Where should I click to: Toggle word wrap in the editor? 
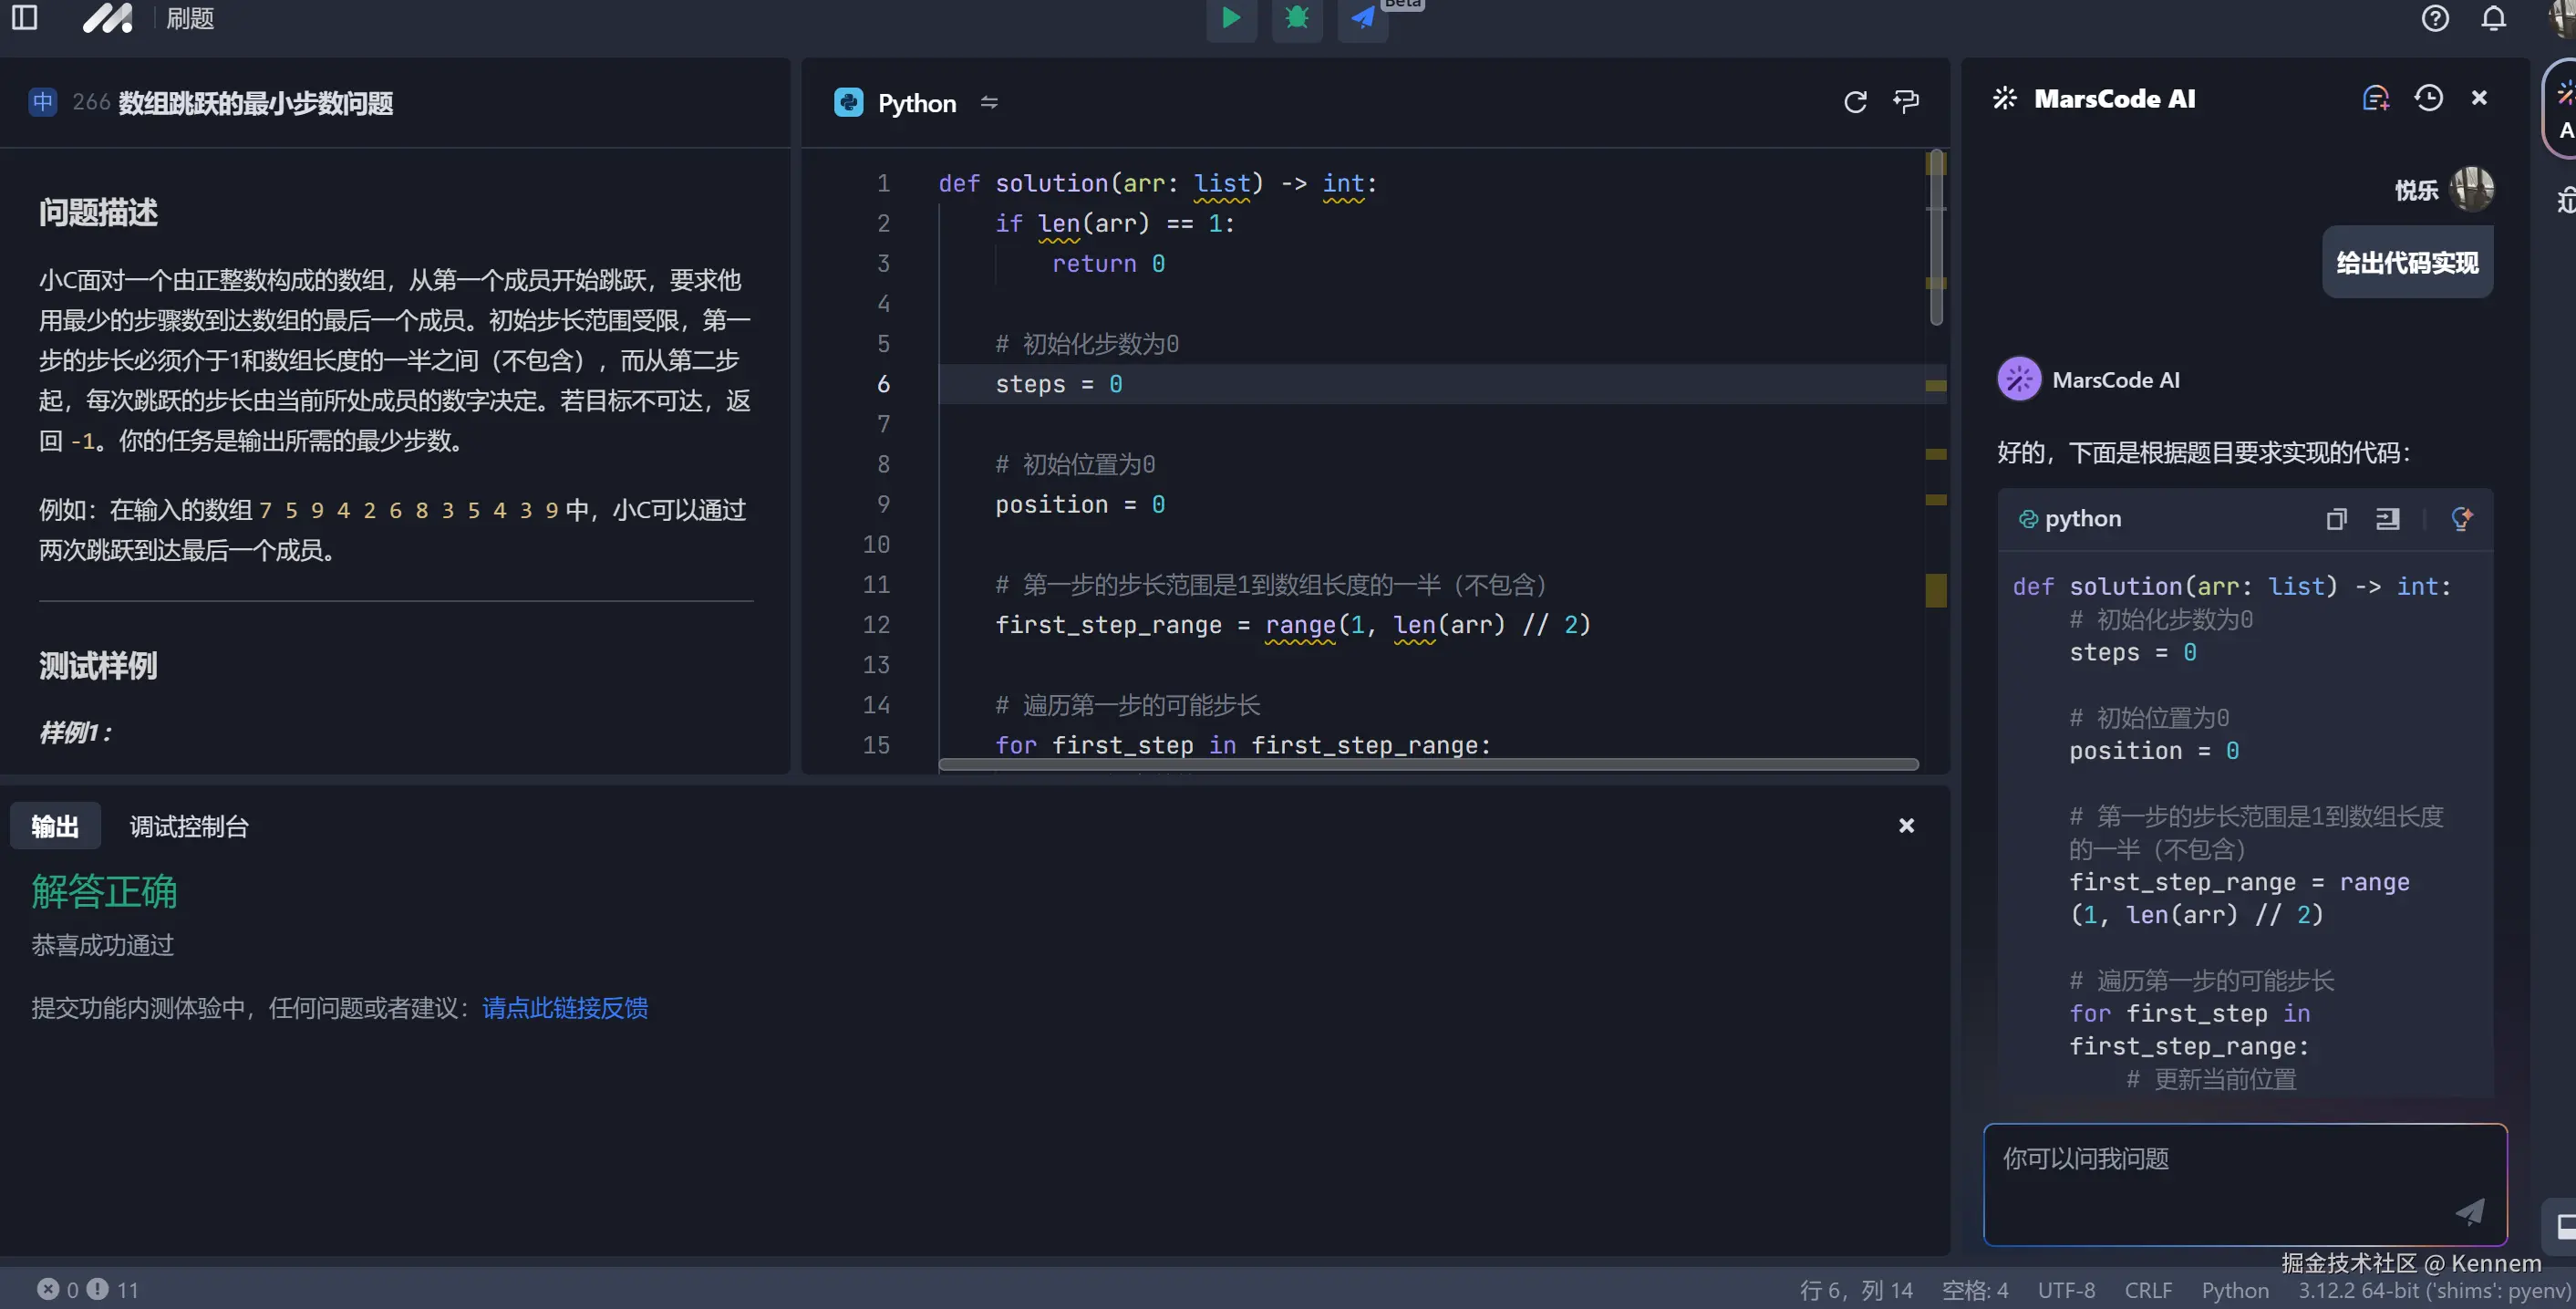click(1906, 102)
